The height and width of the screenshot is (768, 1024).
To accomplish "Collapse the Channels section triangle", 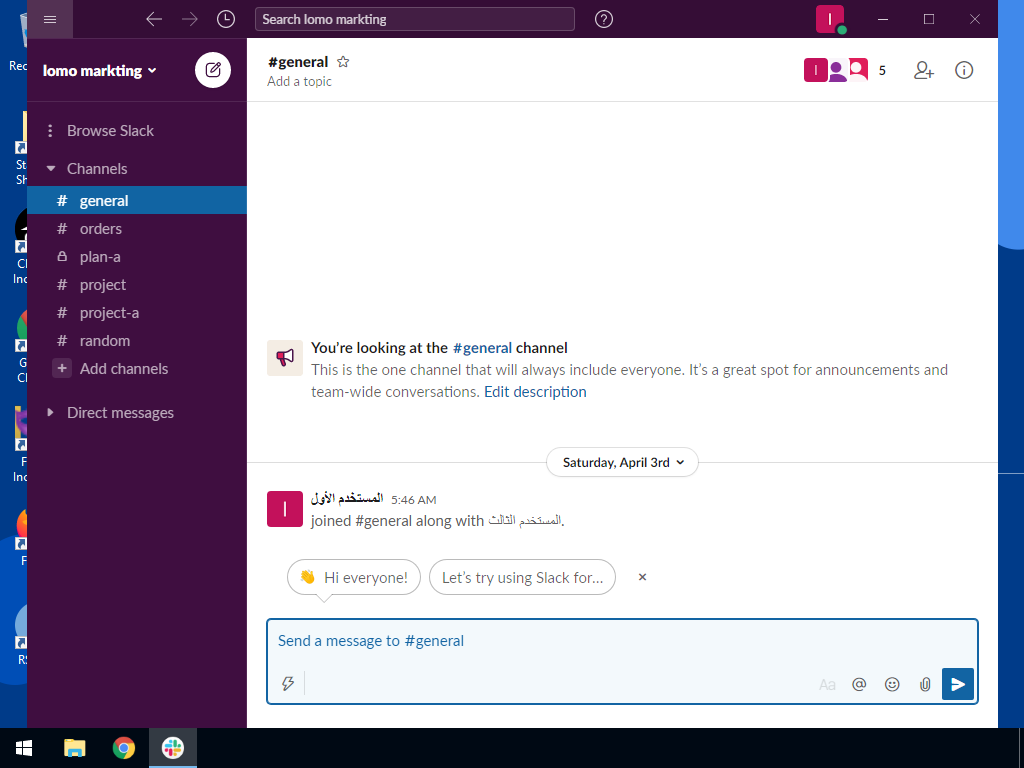I will (51, 168).
